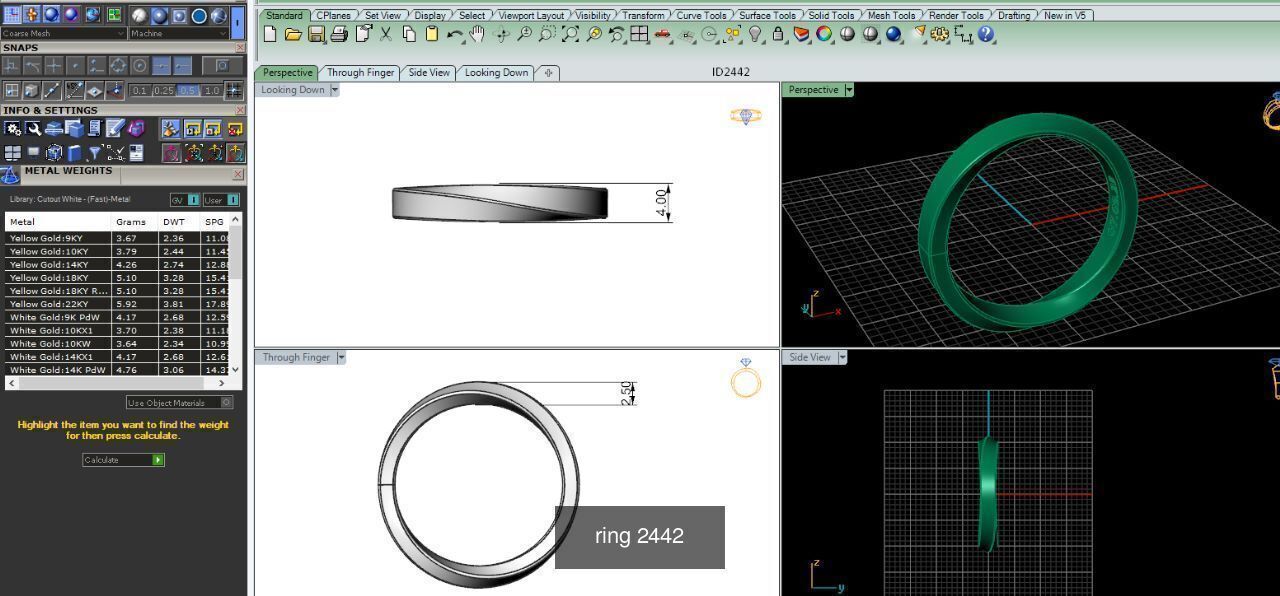Toggle the GV switch in Metal Weights
Screen dimensions: 1280x596
[185, 200]
